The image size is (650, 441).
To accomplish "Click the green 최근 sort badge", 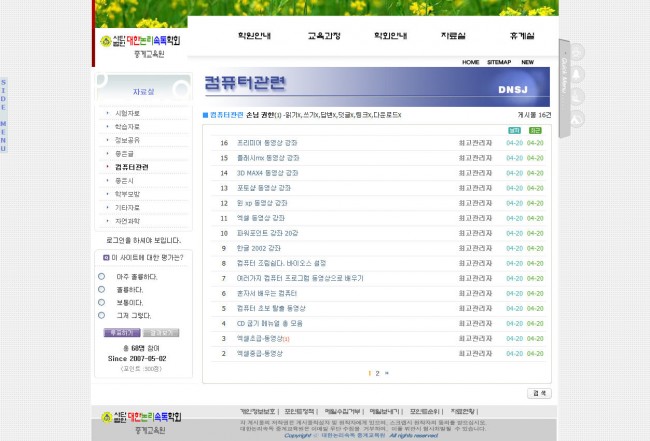I will point(535,130).
